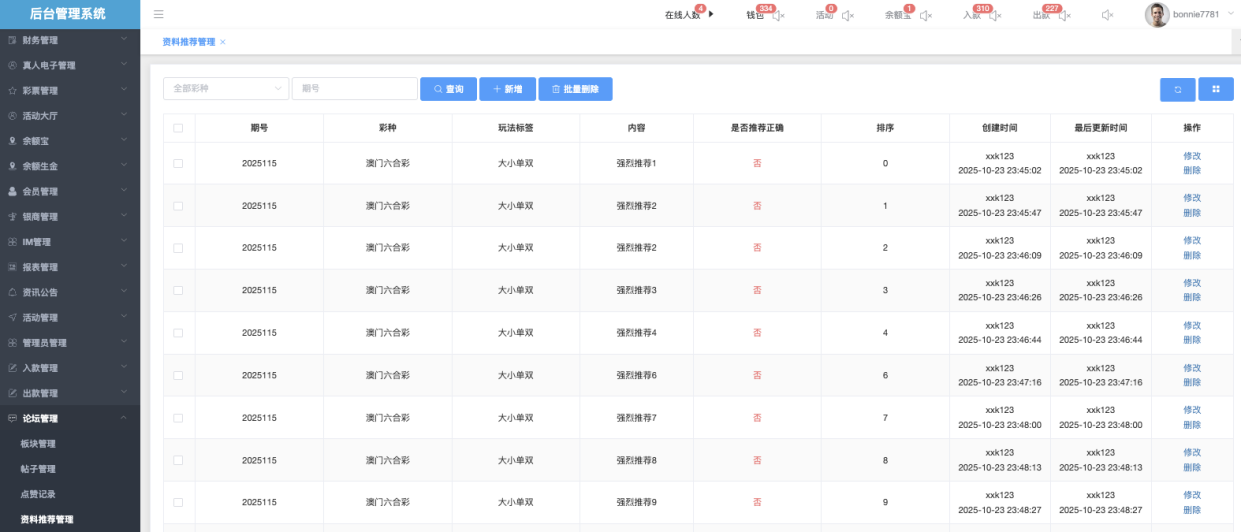Expand the 财务管理 sidebar menu

(68, 40)
